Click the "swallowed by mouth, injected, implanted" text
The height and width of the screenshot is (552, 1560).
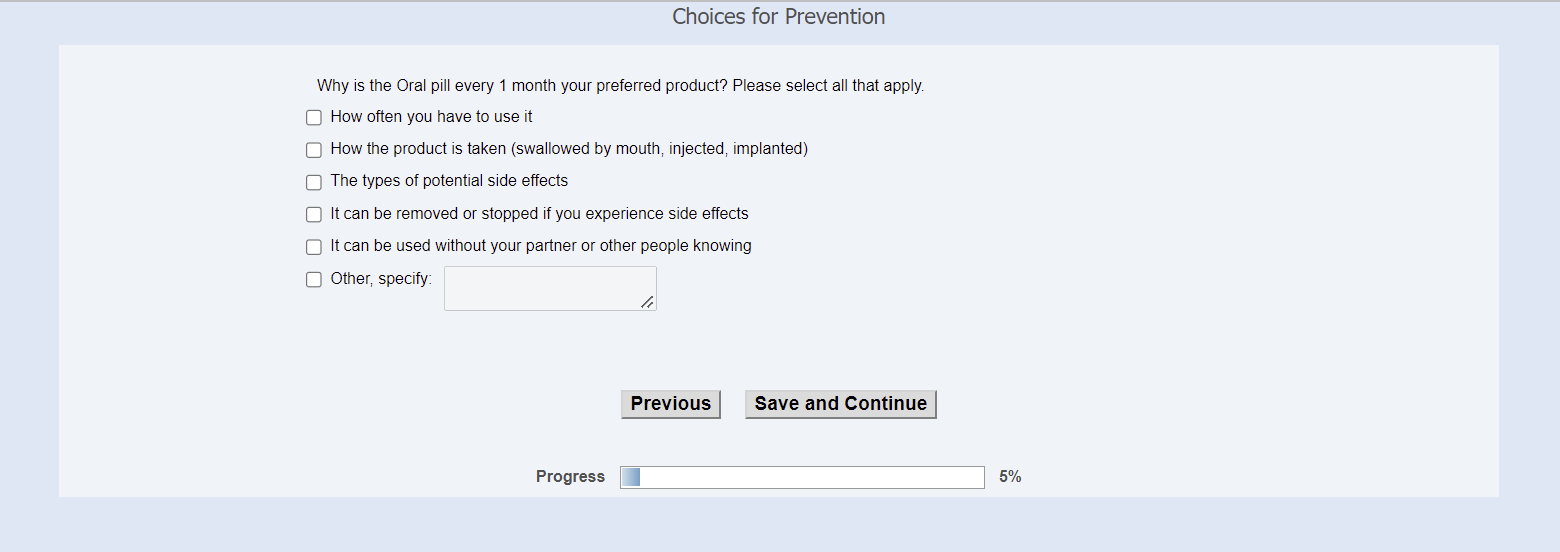click(660, 149)
